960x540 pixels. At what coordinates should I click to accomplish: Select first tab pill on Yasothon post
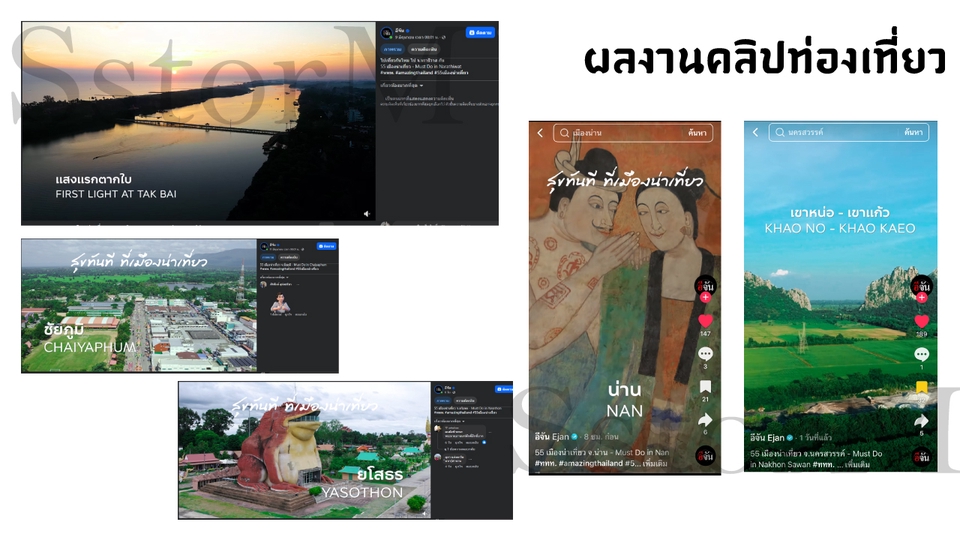[441, 400]
